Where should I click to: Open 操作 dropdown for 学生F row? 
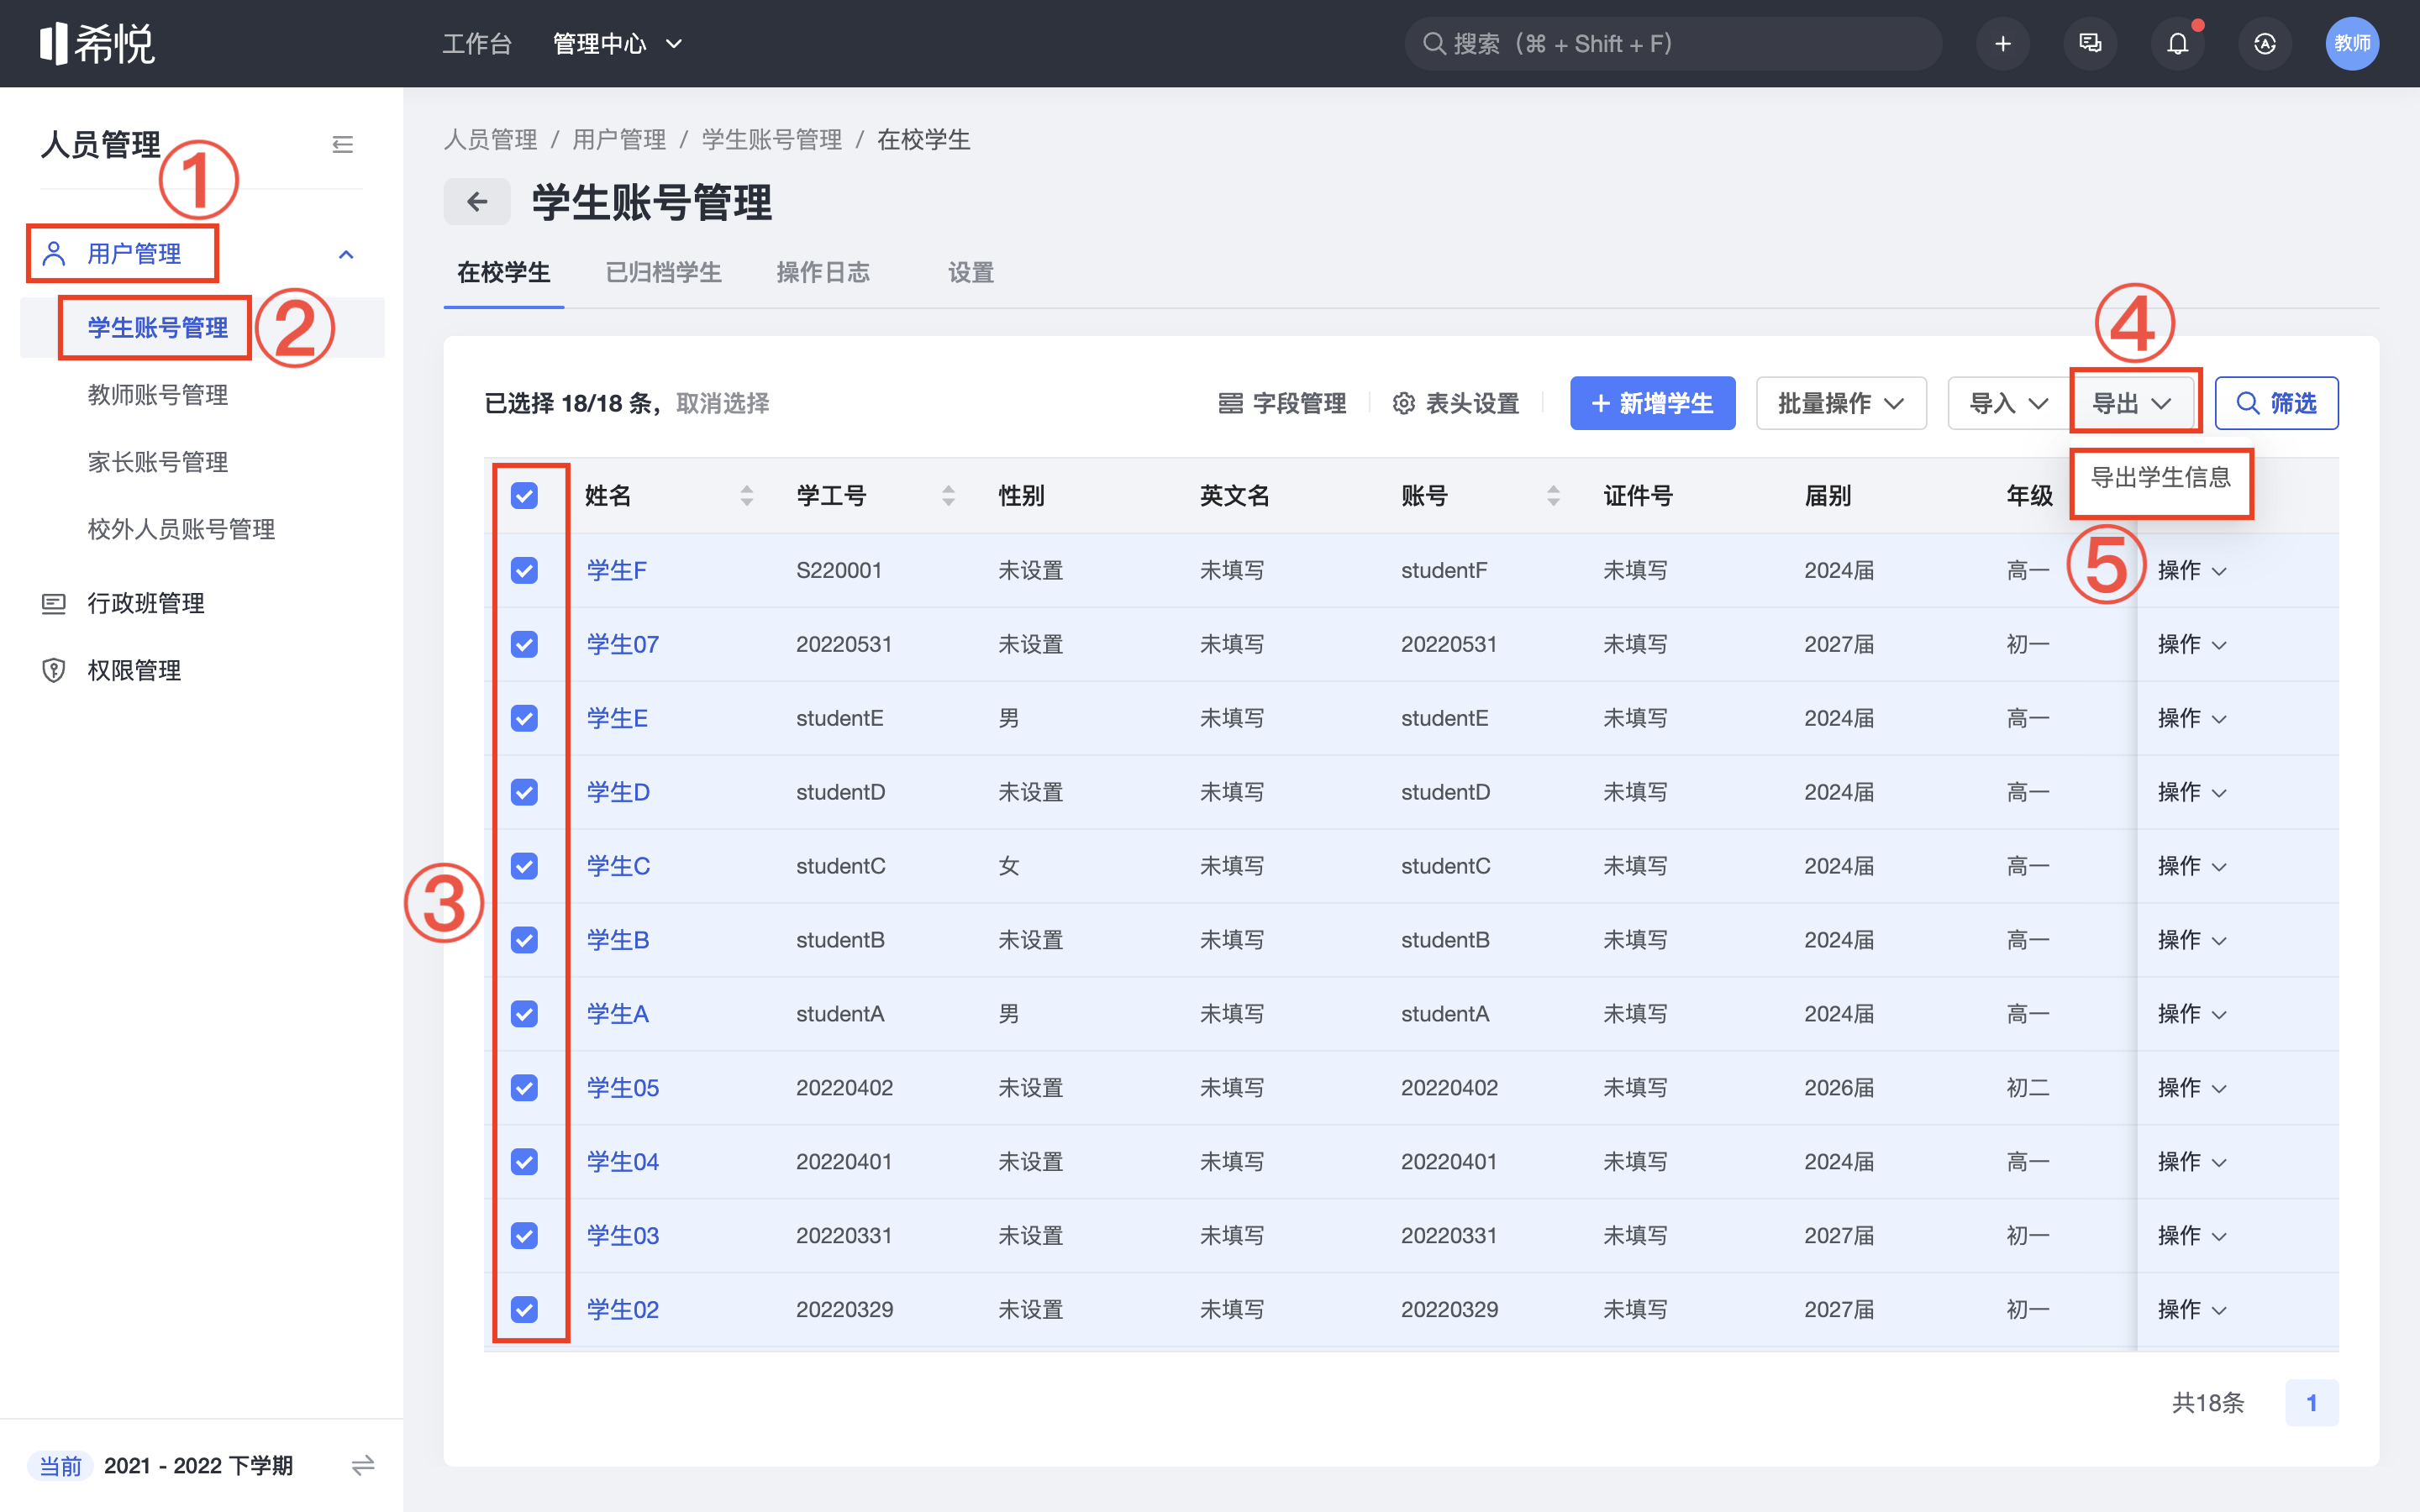click(2191, 570)
